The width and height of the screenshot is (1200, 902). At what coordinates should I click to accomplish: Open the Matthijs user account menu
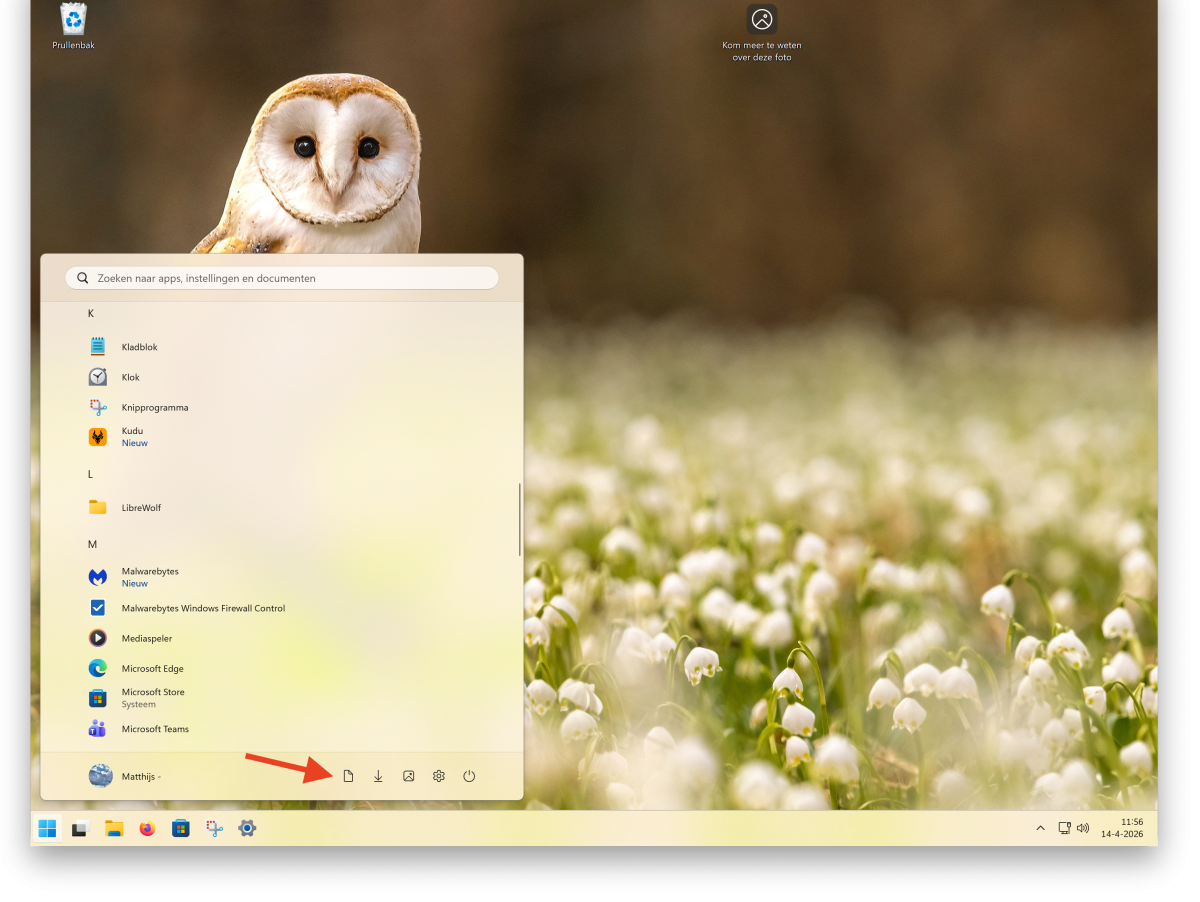tap(125, 776)
